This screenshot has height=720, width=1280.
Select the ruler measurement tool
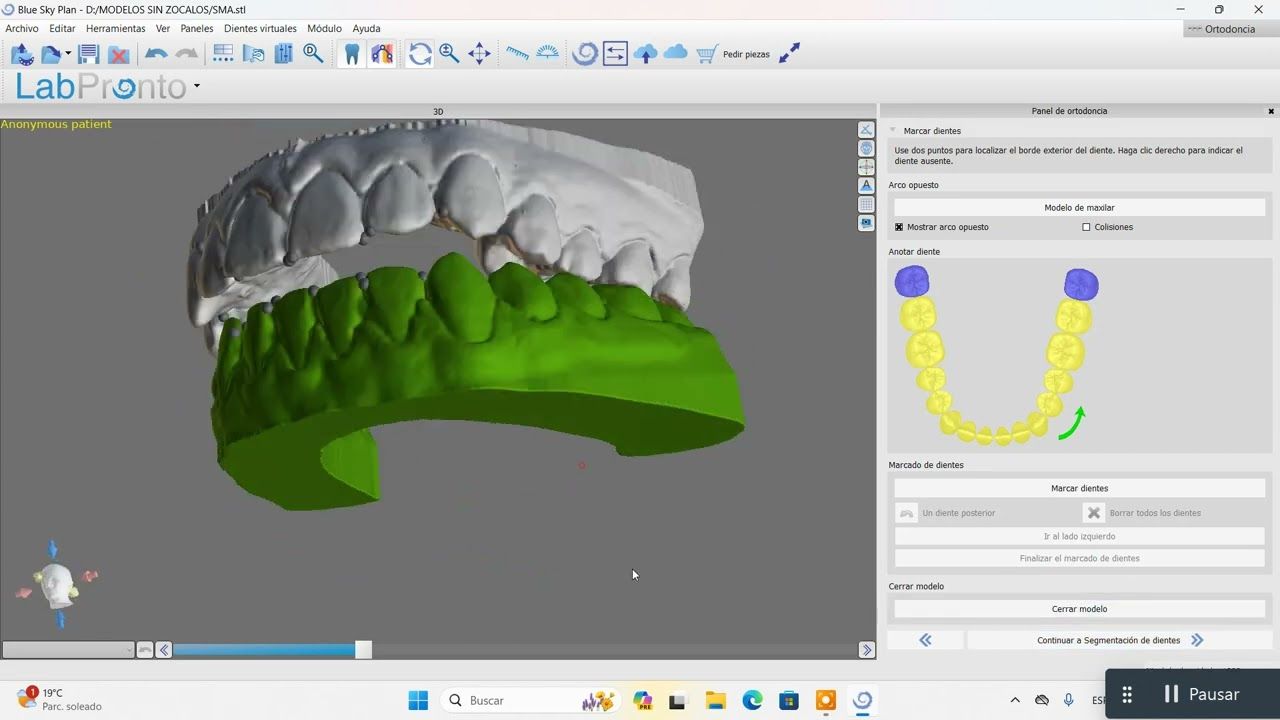[x=517, y=54]
